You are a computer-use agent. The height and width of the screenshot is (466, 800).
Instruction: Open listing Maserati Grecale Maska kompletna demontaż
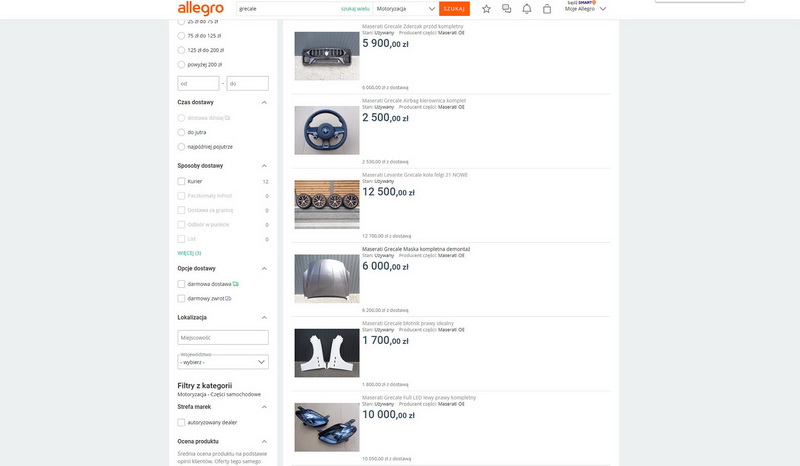point(416,249)
